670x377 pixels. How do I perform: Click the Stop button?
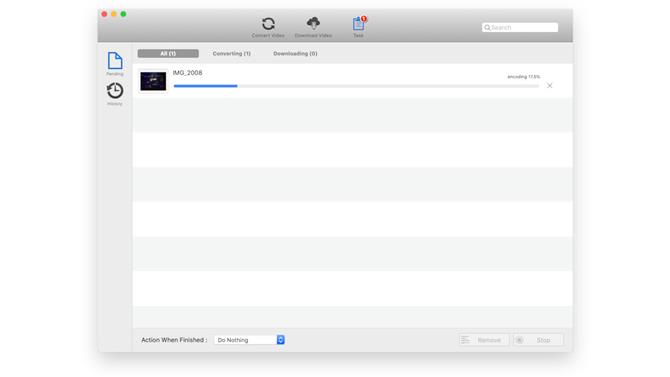[x=538, y=340]
